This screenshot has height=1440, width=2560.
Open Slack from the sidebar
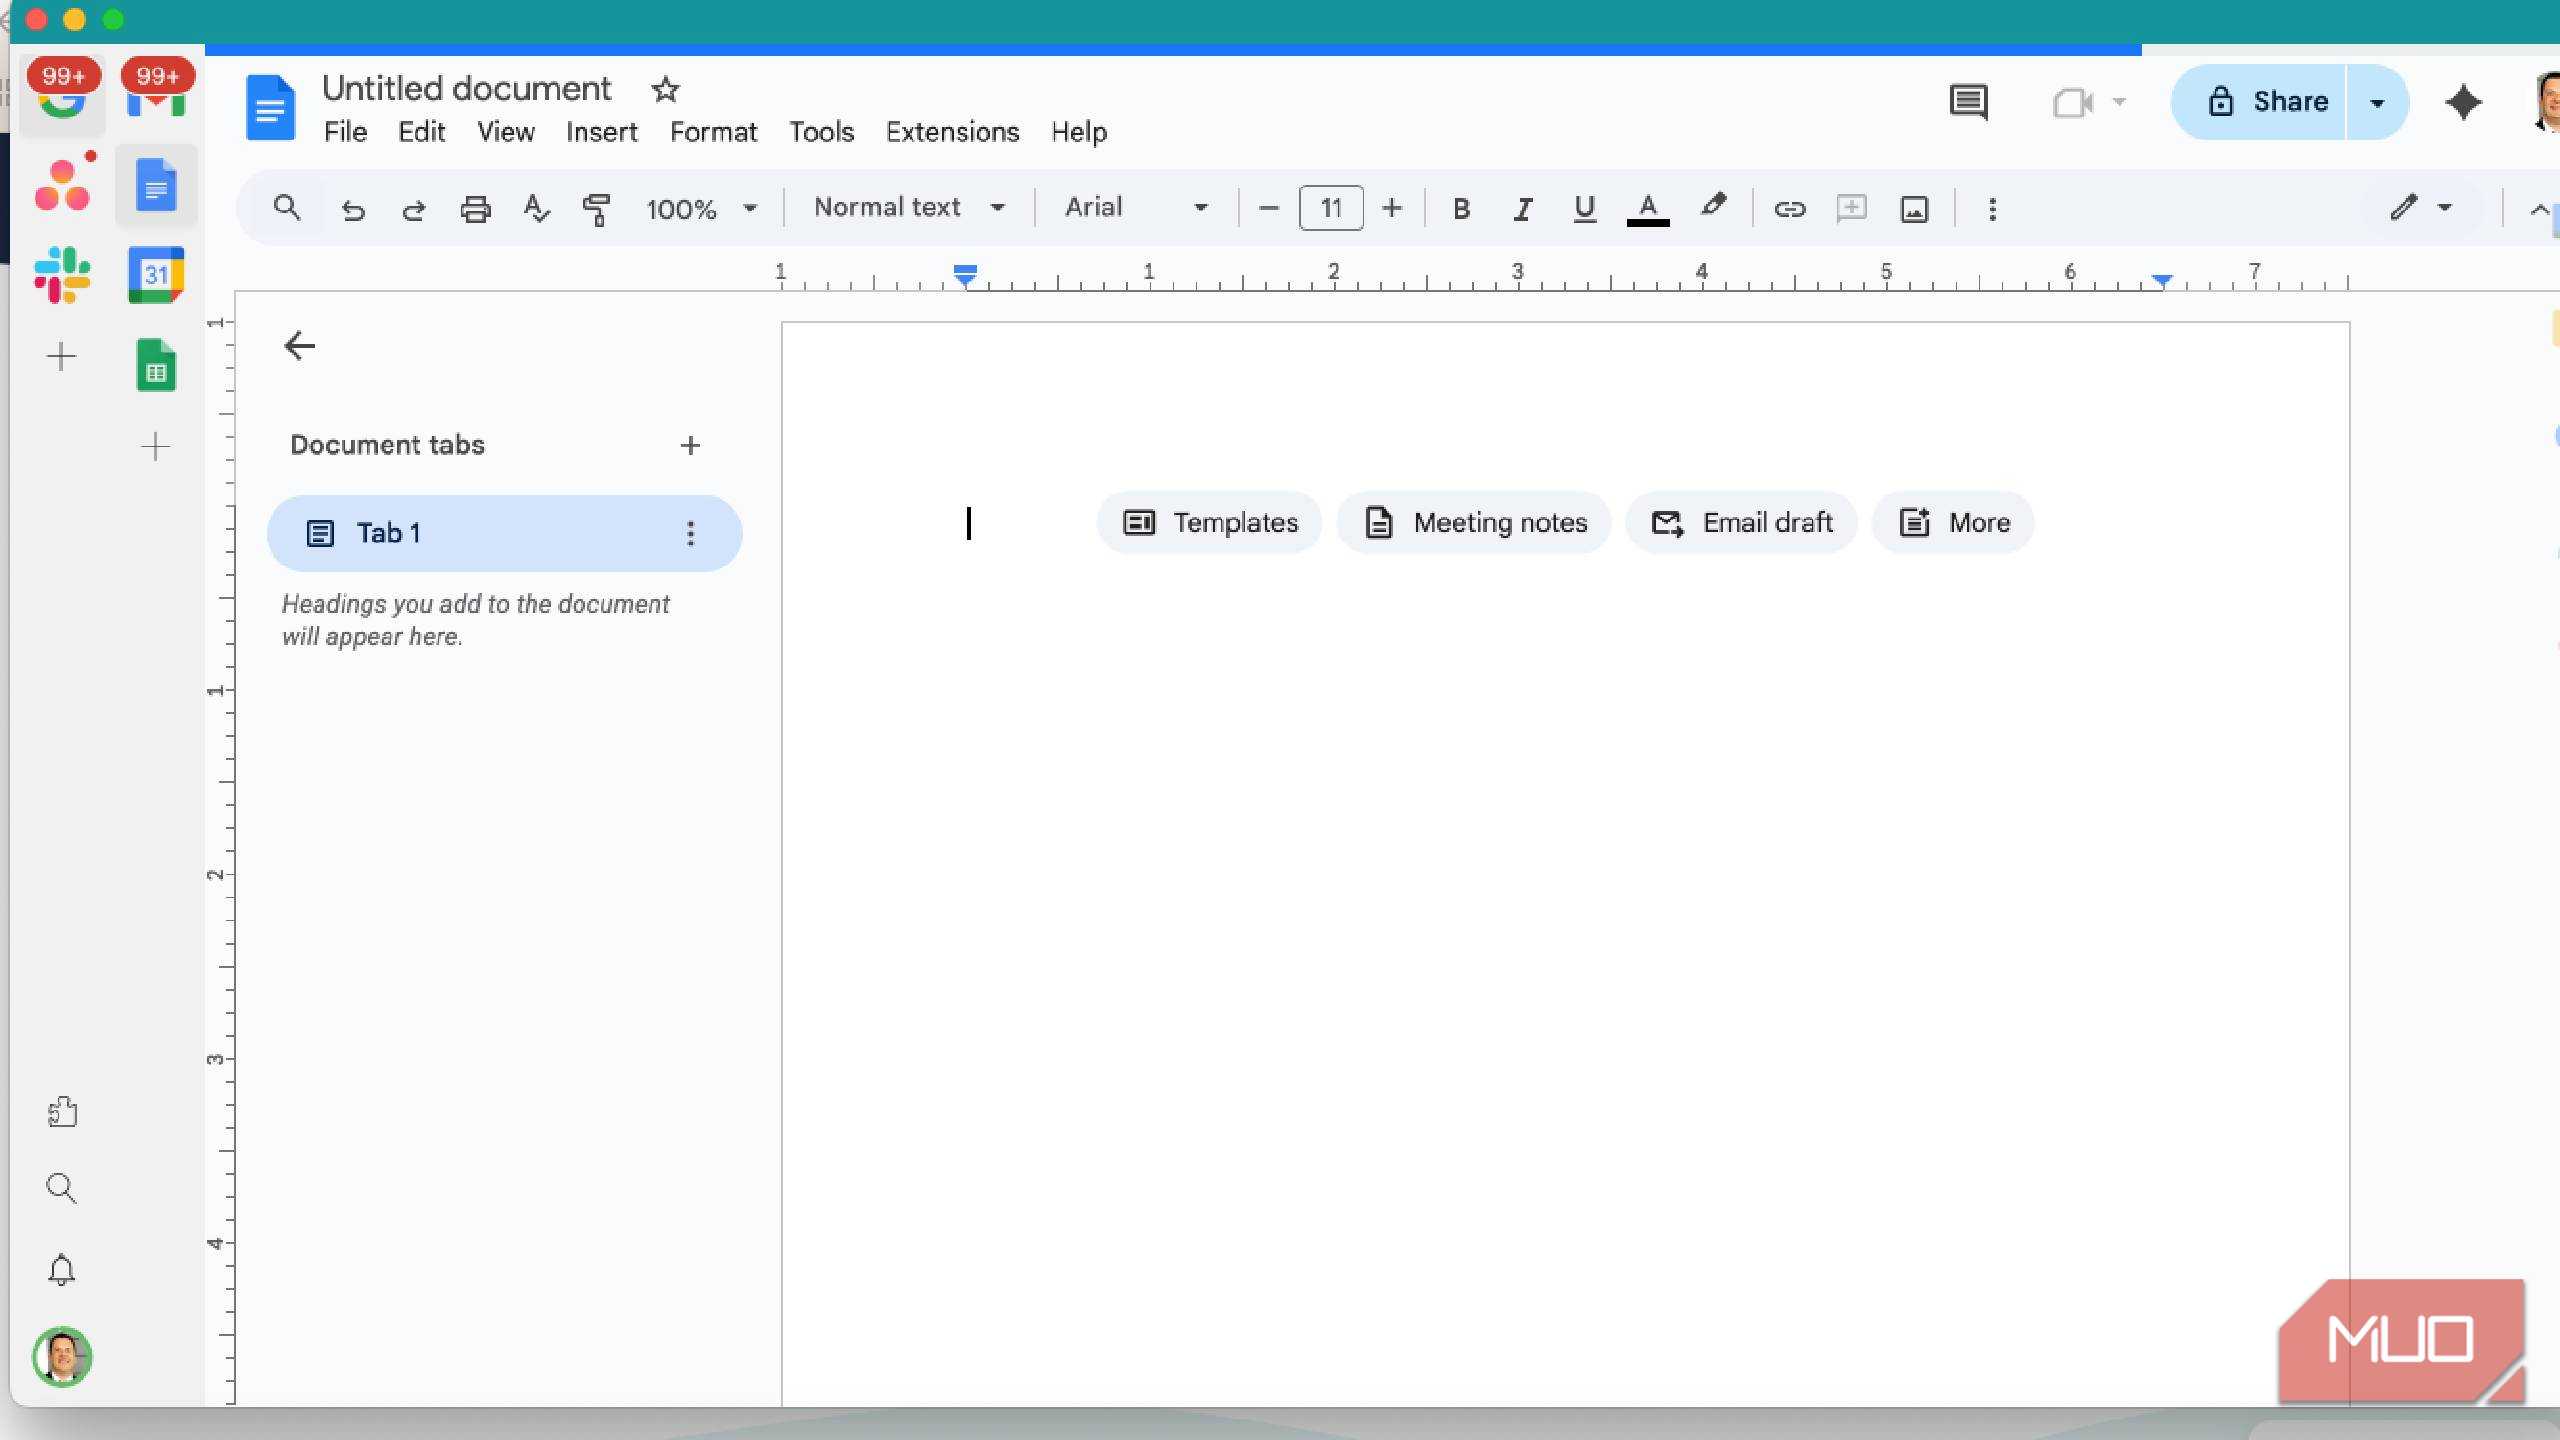tap(63, 274)
